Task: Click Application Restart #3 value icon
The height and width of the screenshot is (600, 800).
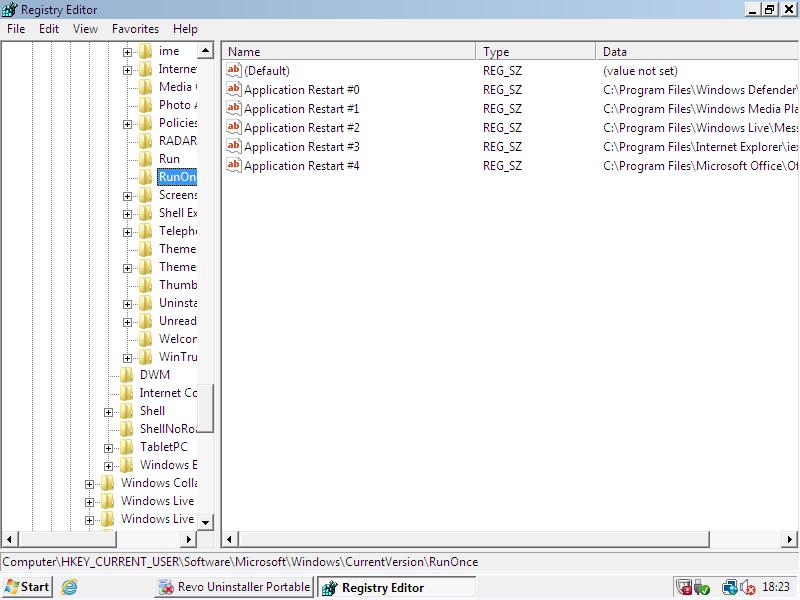Action: pos(234,146)
